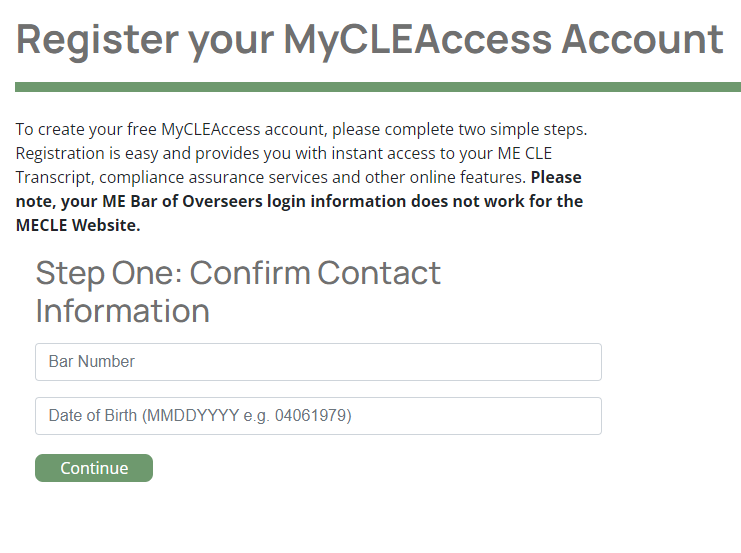Click the Bar Number input field
The height and width of the screenshot is (553, 741).
pyautogui.click(x=318, y=362)
